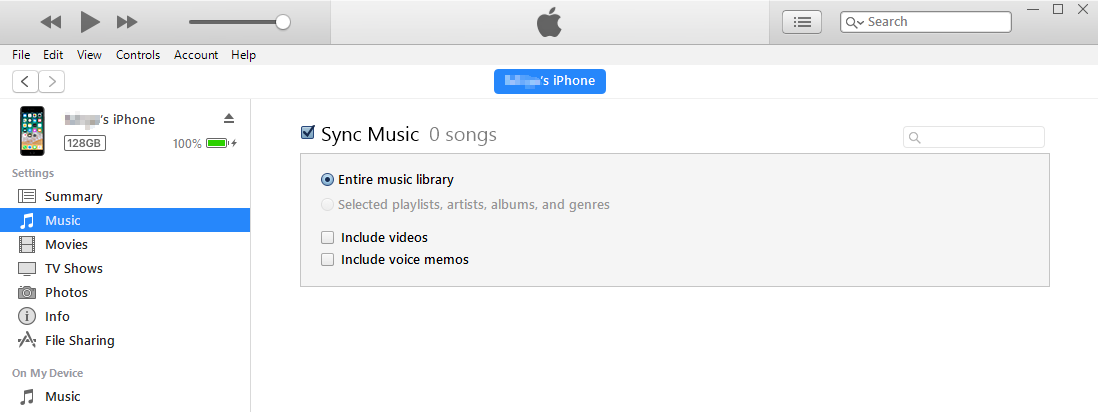Uncheck the Sync Music checkbox
The image size is (1098, 412).
307,132
